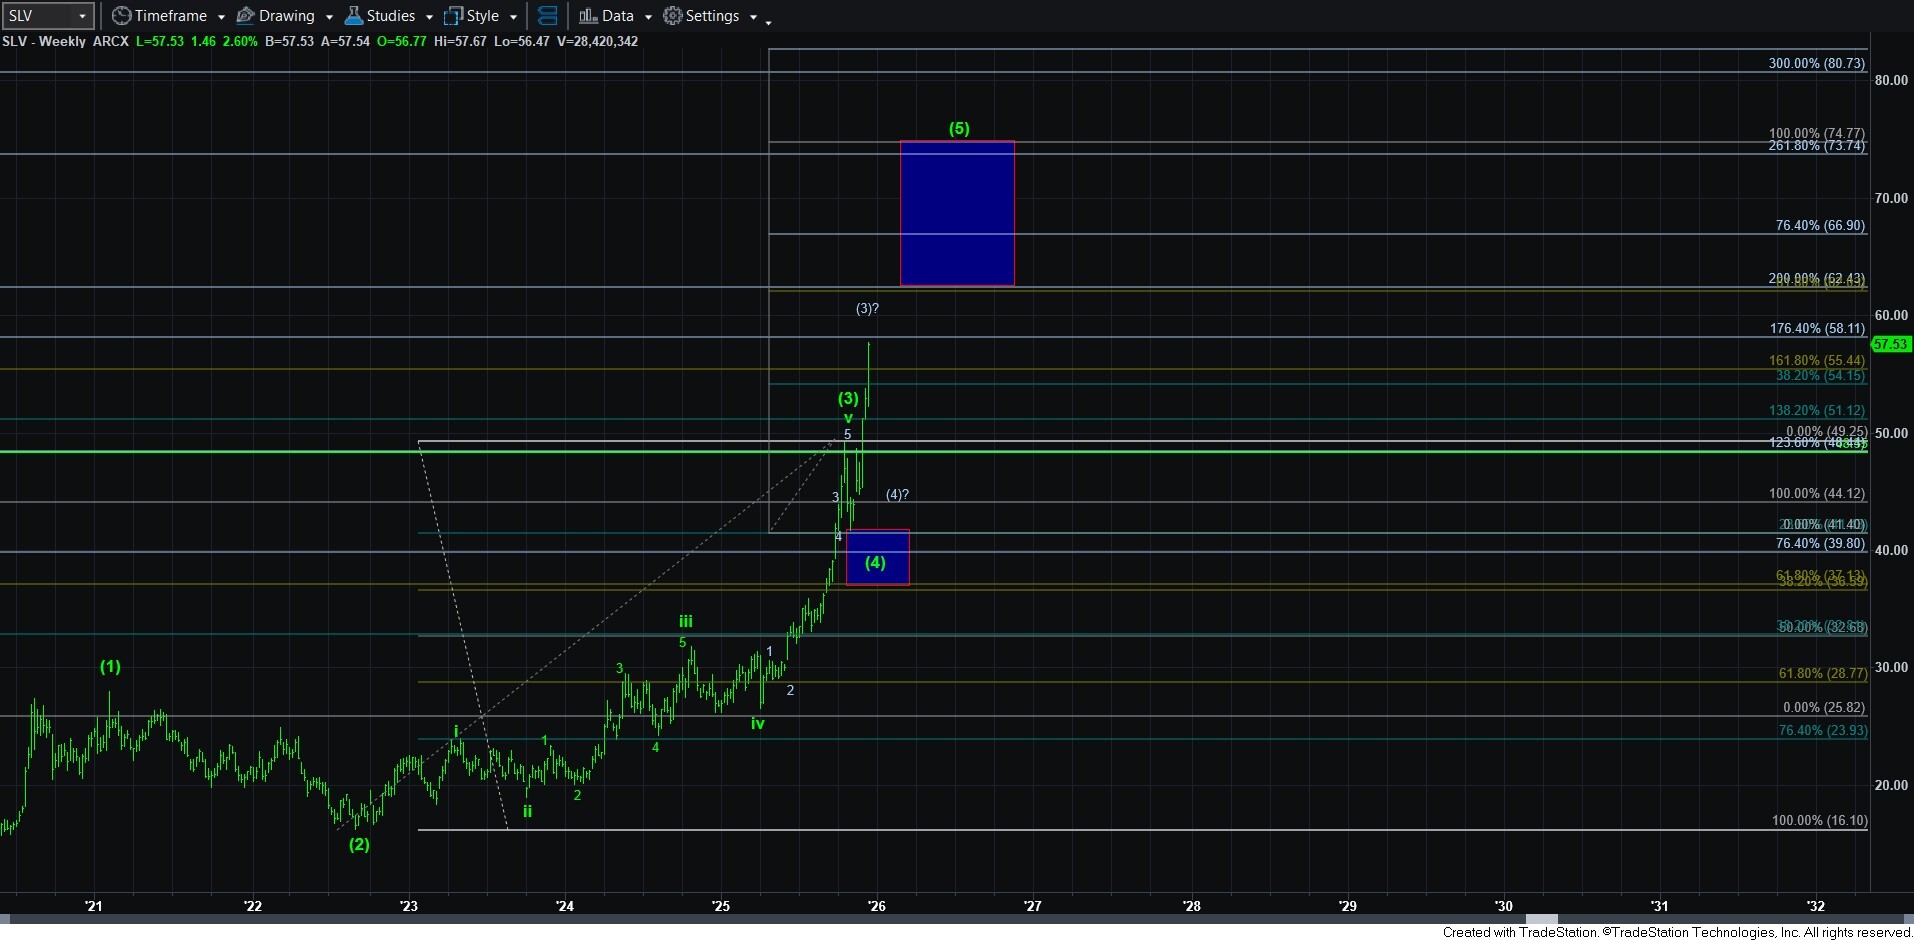
Task: Select the blue wave (5) target box
Action: [x=957, y=213]
